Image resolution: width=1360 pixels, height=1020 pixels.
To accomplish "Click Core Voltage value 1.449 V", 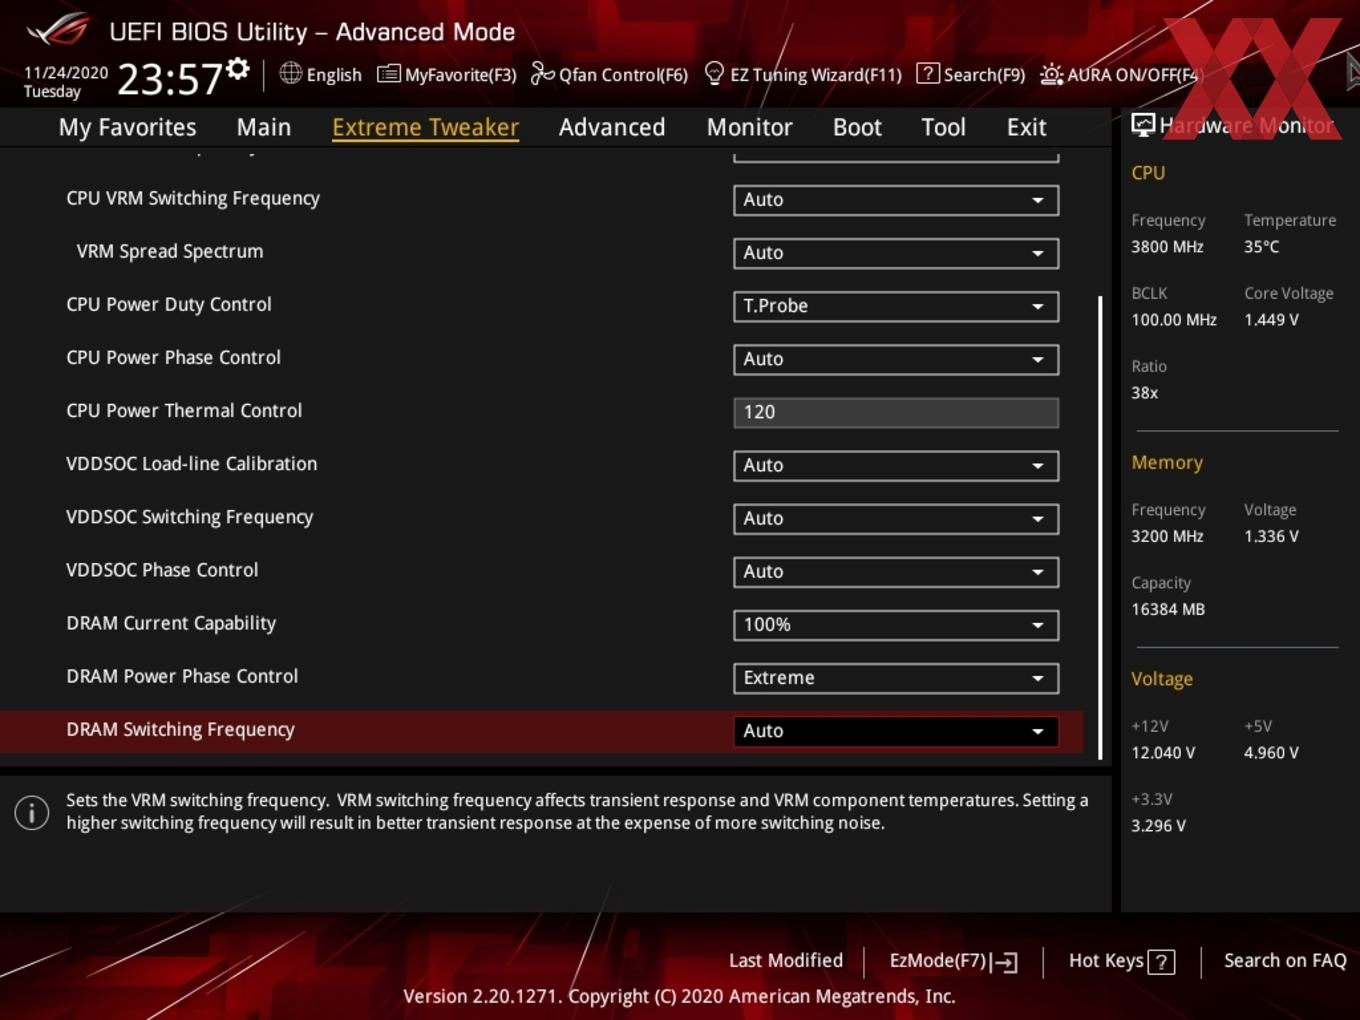I will coord(1271,320).
